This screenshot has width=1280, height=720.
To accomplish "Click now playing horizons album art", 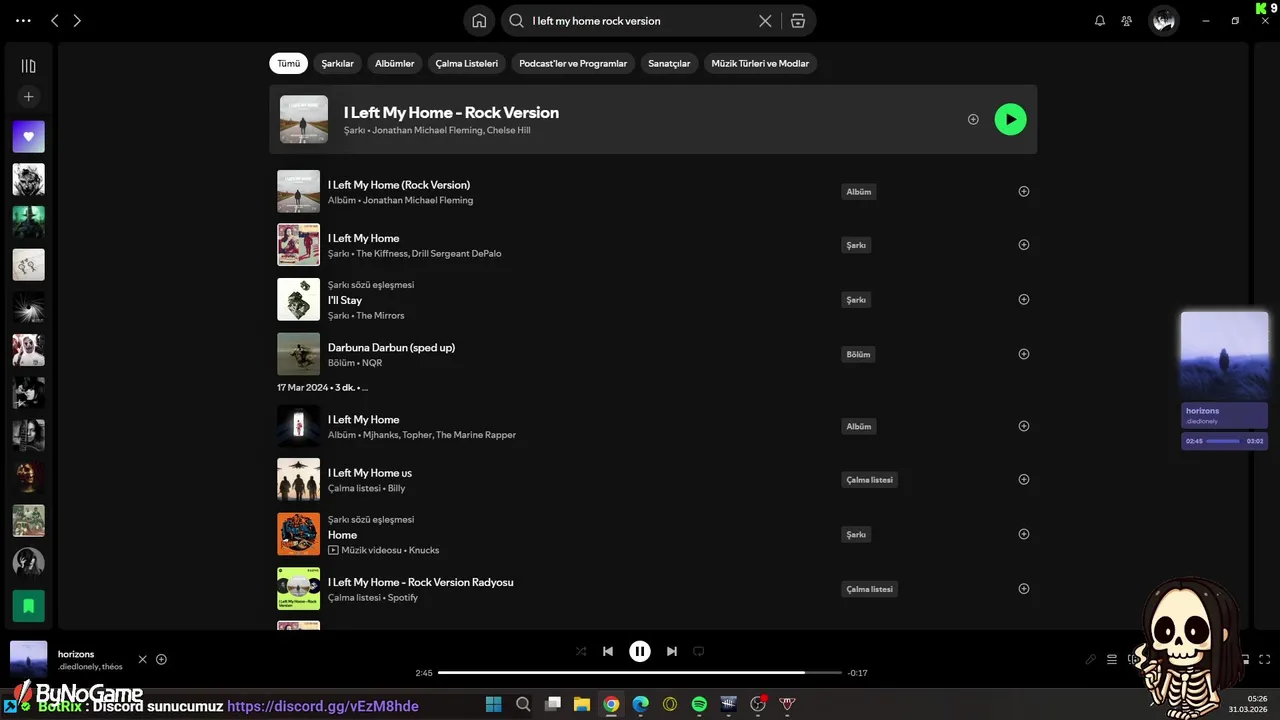I will pyautogui.click(x=28, y=659).
